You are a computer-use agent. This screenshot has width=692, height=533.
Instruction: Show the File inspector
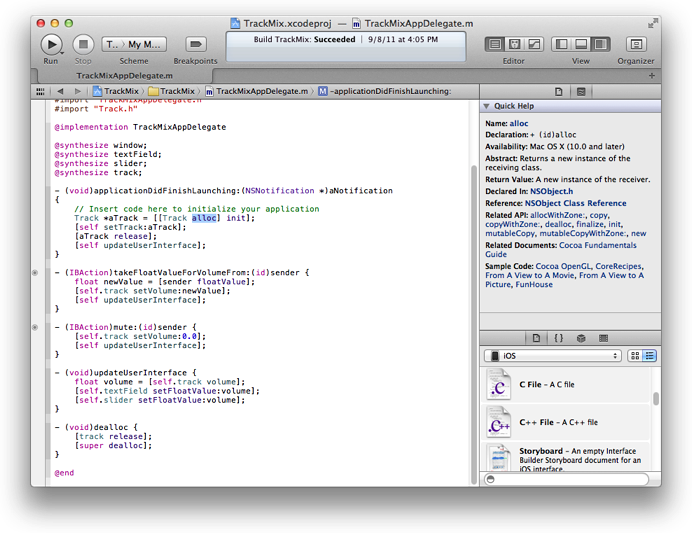pos(559,92)
